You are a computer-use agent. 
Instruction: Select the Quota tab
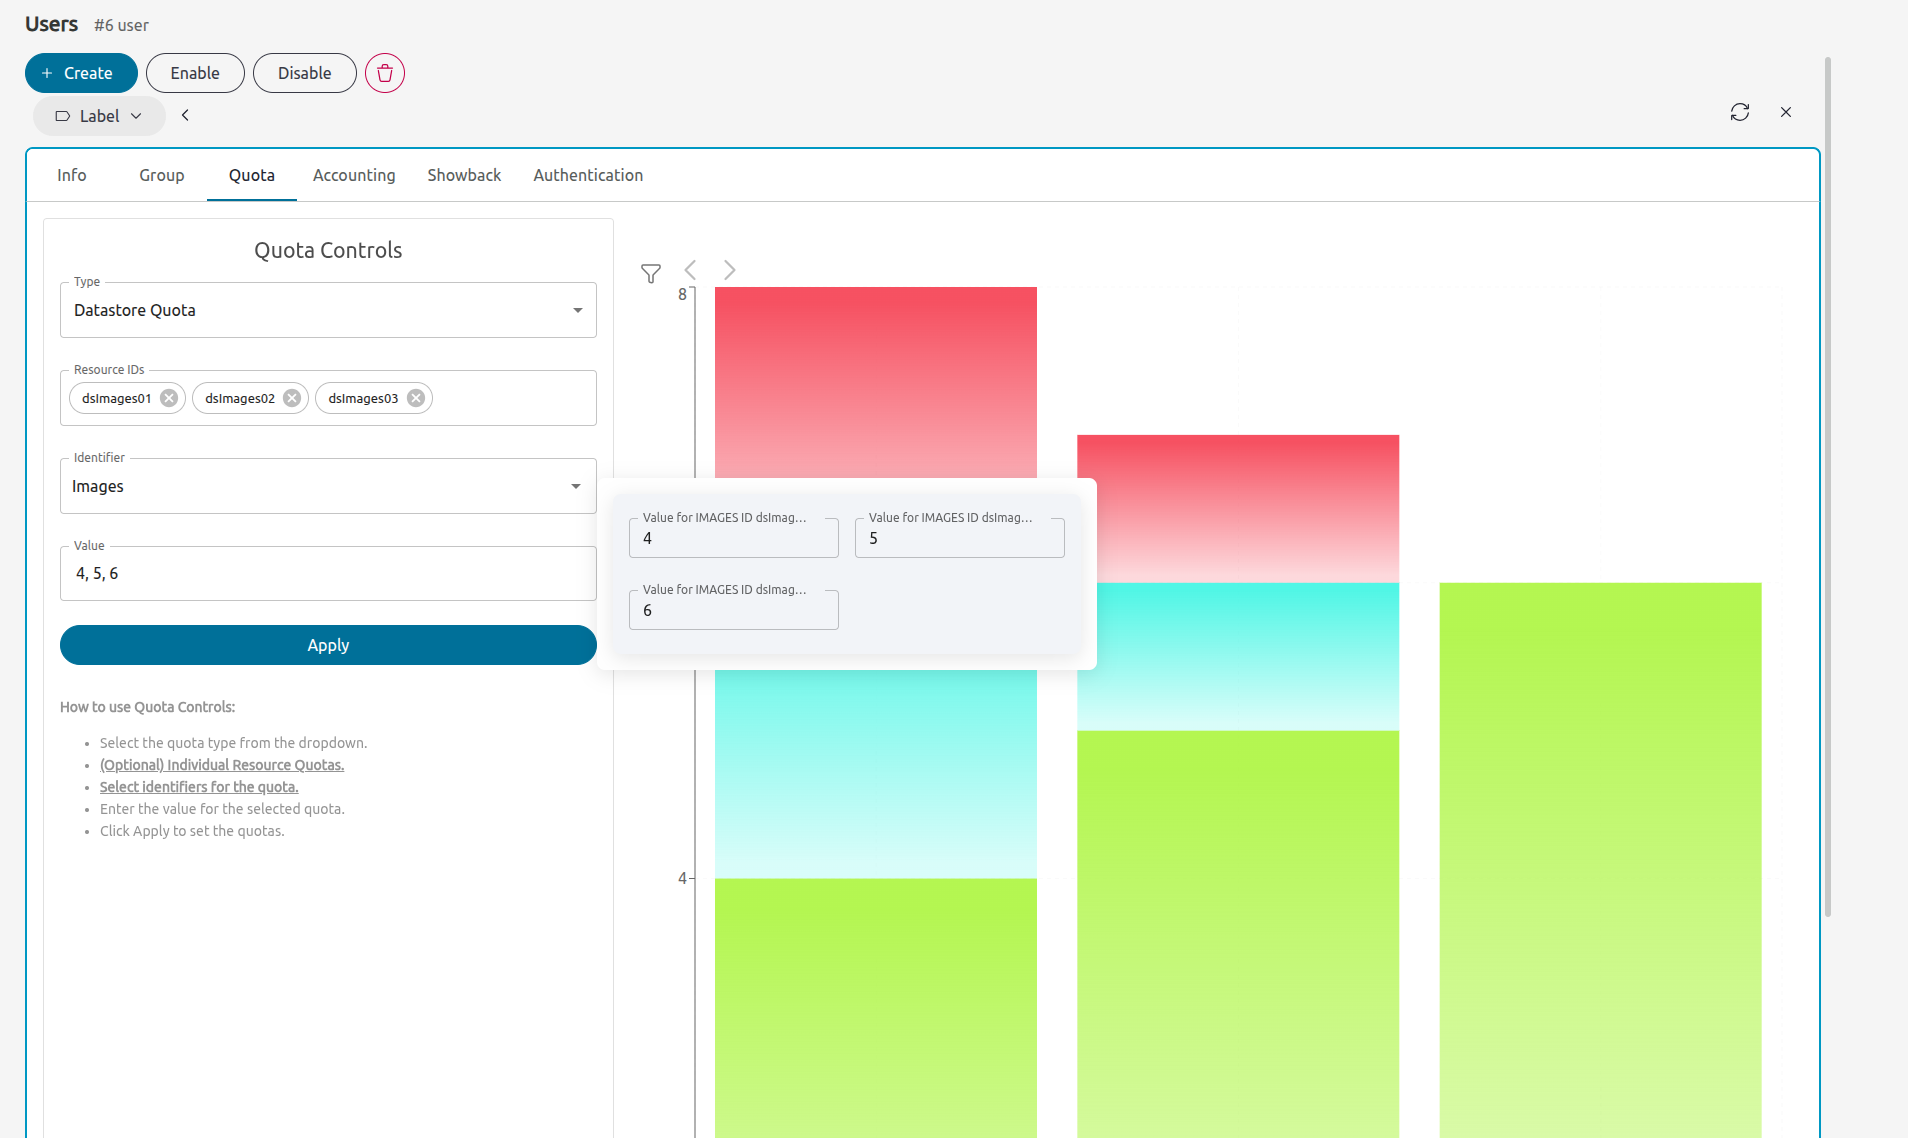(252, 175)
